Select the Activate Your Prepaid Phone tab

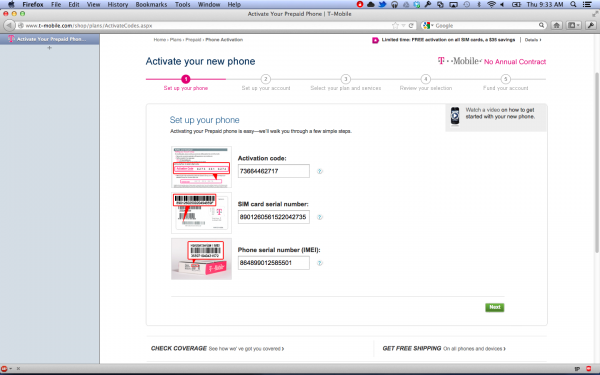click(x=50, y=39)
